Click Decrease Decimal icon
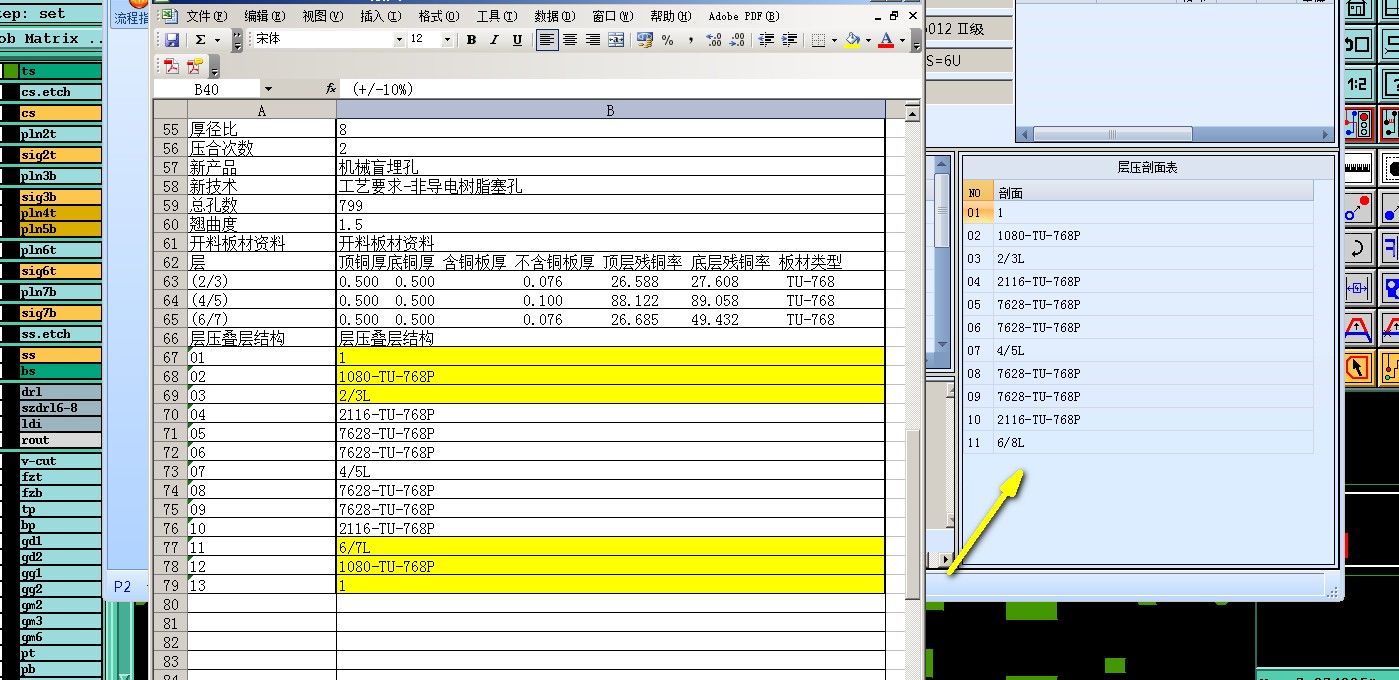This screenshot has height=680, width=1399. 737,40
